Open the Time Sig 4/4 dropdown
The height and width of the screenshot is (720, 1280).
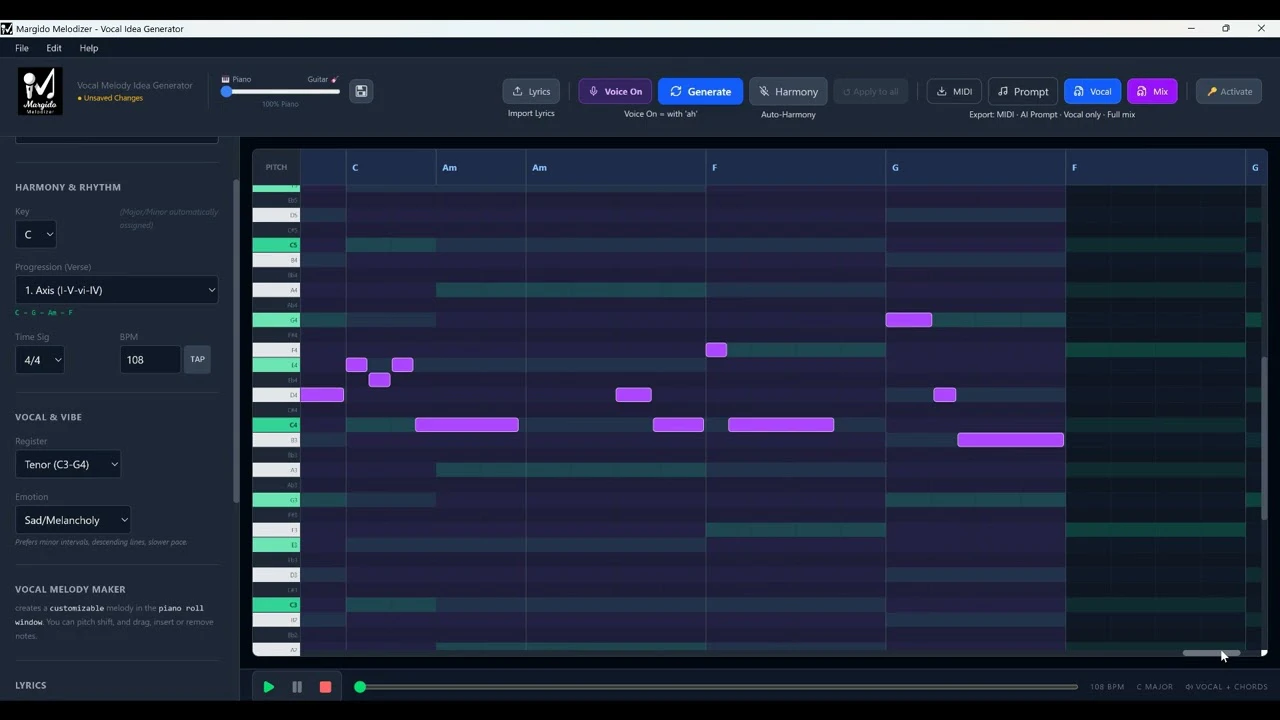tap(40, 360)
